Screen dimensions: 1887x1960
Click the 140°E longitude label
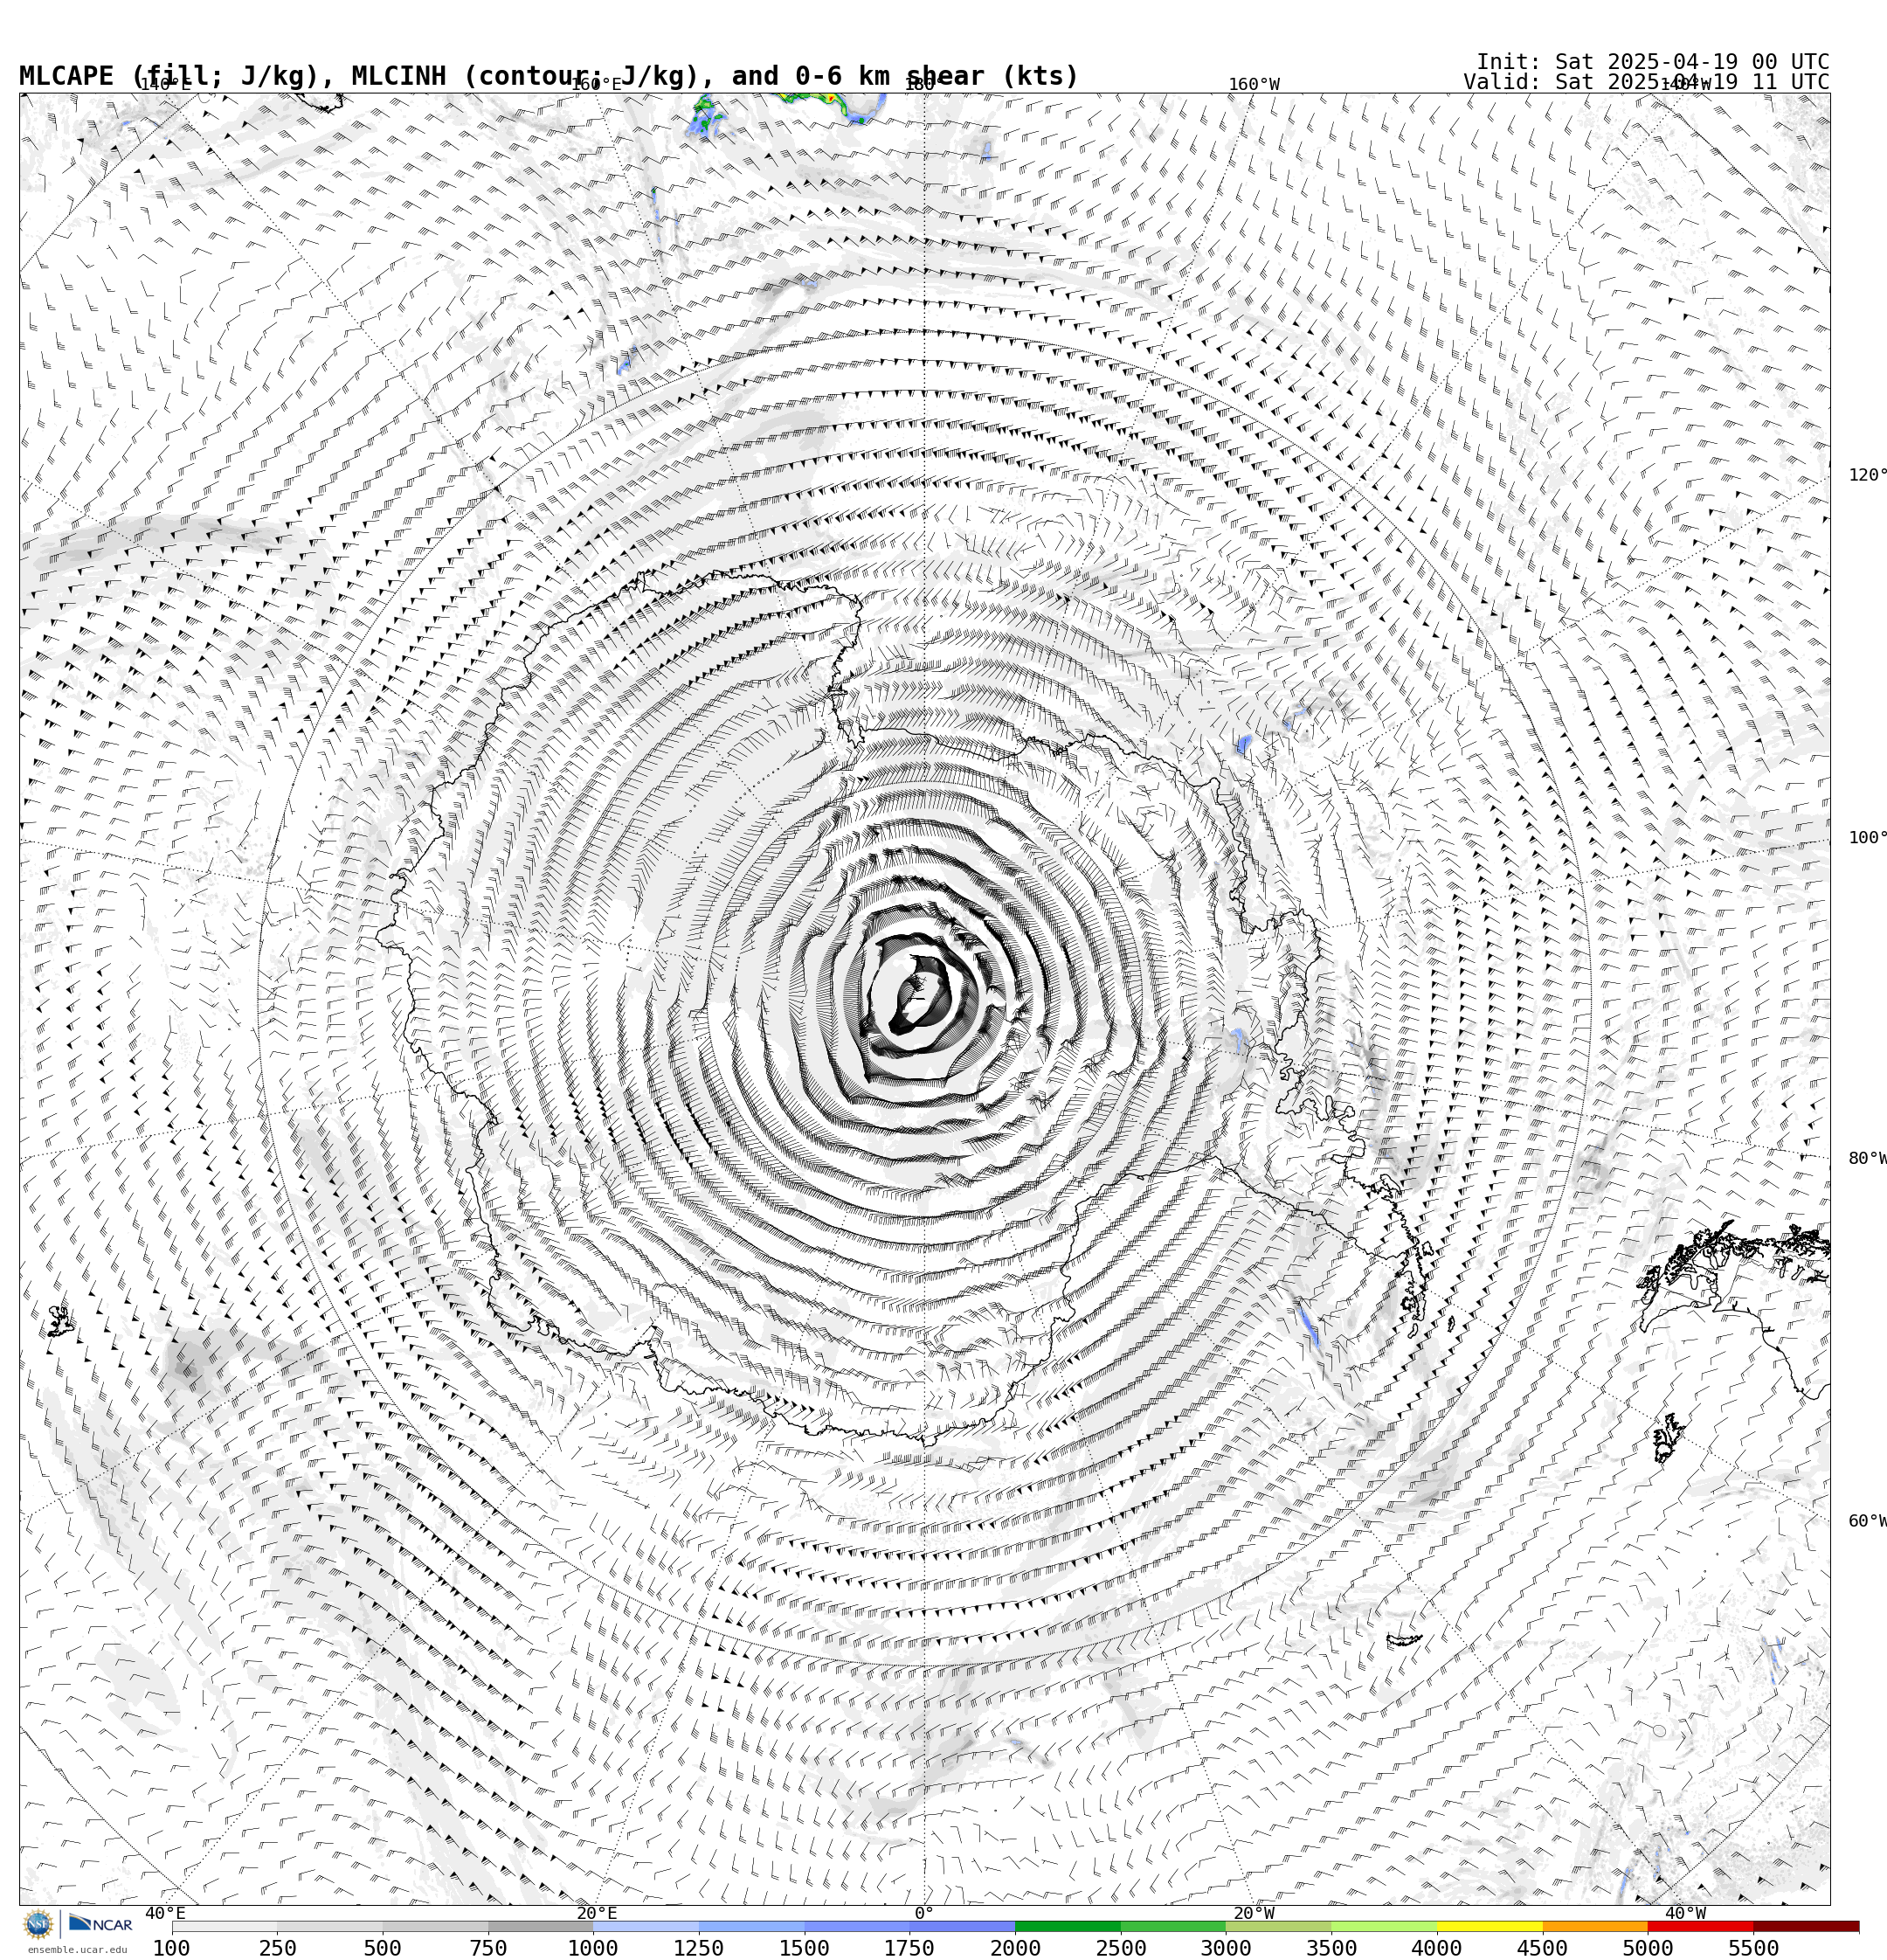tap(165, 84)
